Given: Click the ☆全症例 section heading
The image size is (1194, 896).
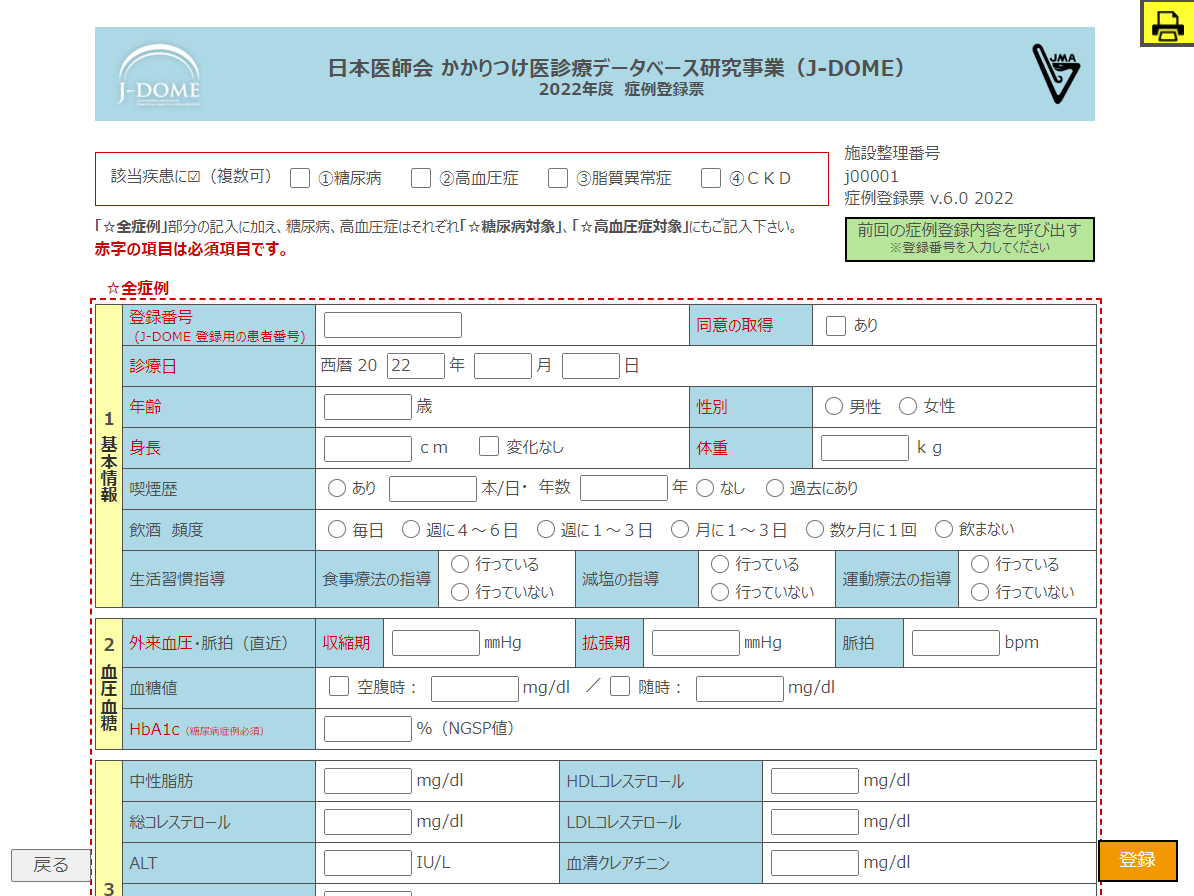Looking at the screenshot, I should pos(138,289).
